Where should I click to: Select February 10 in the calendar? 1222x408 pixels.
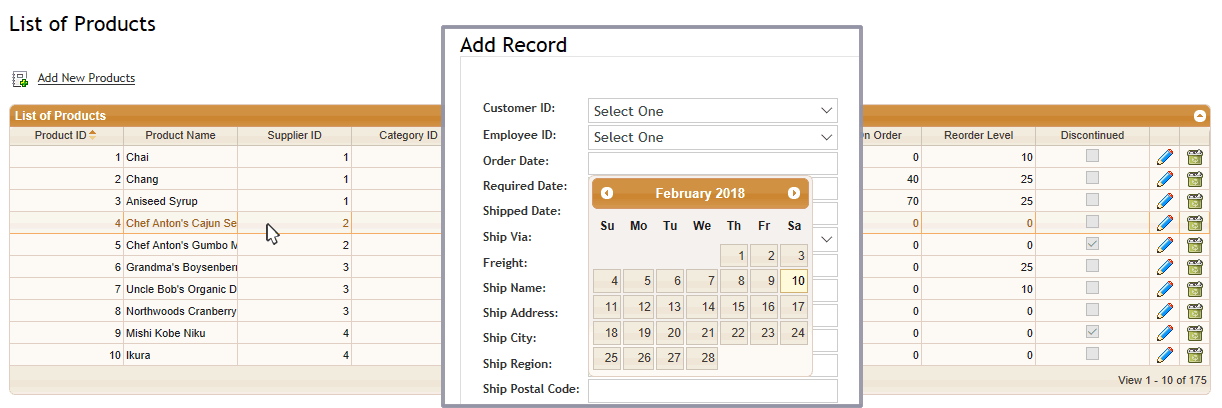(x=794, y=281)
